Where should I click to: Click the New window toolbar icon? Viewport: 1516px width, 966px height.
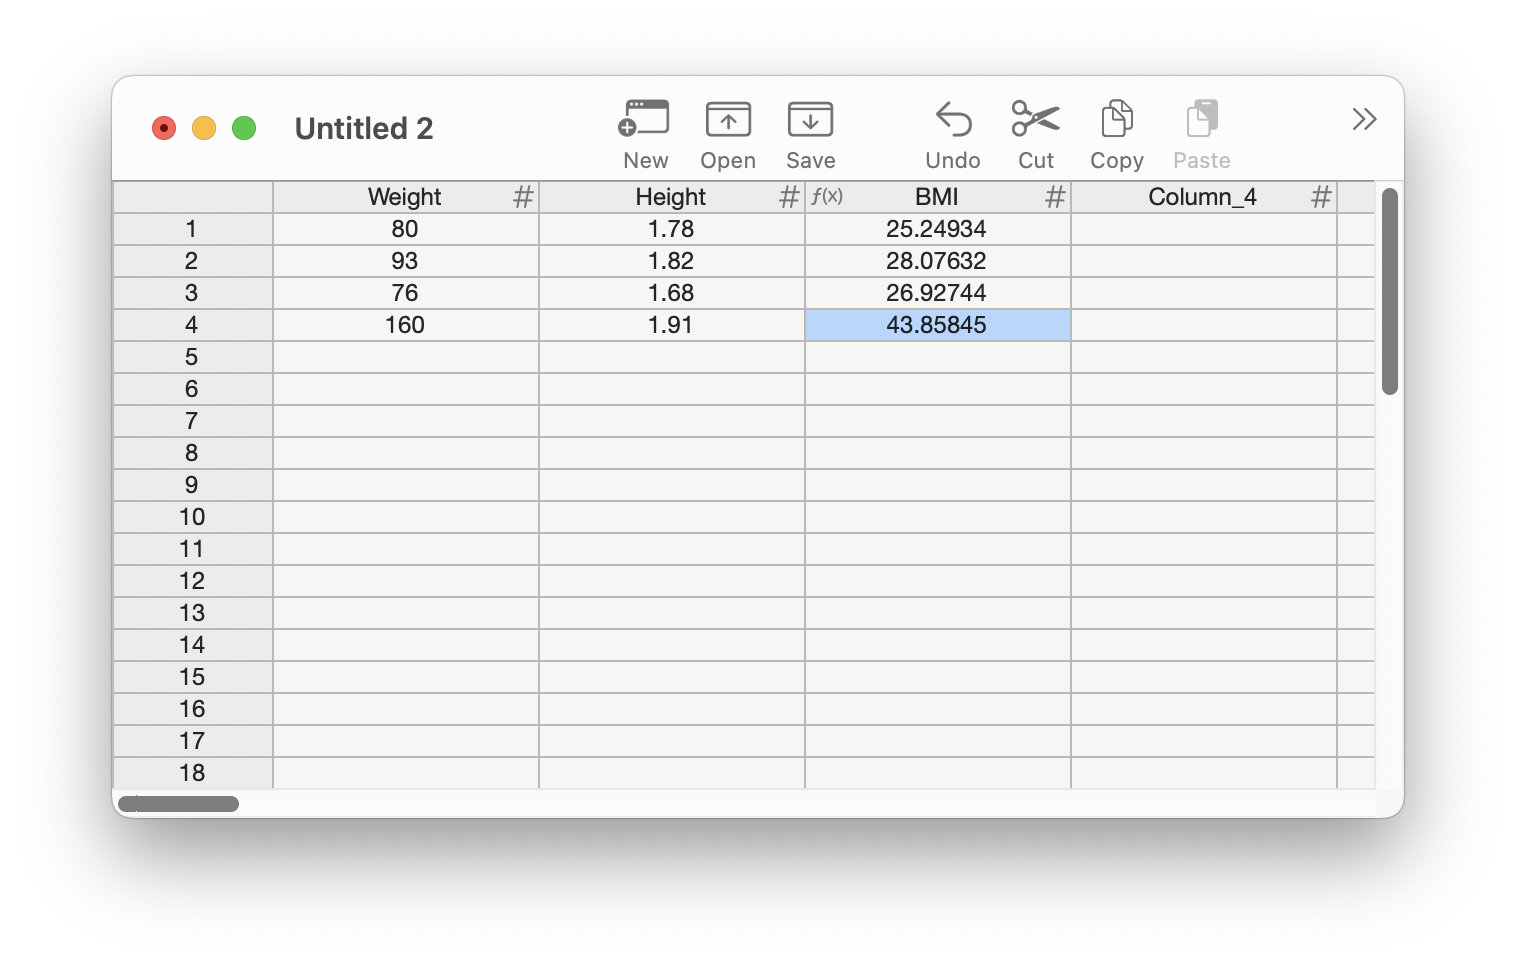click(x=644, y=120)
